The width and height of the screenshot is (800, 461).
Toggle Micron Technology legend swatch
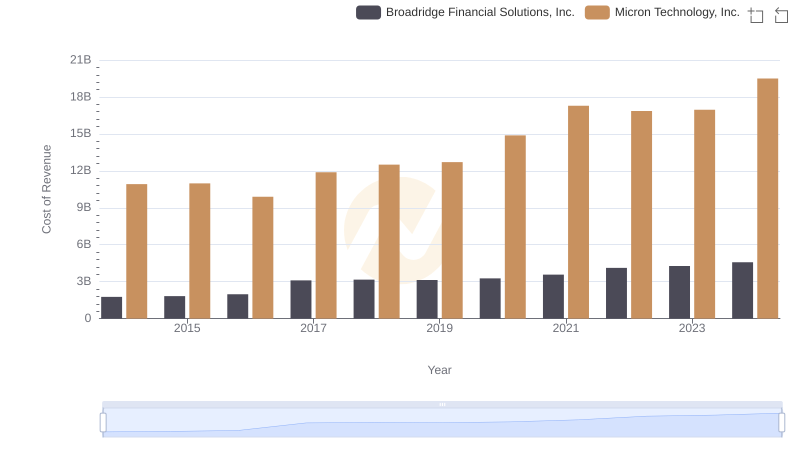click(597, 12)
